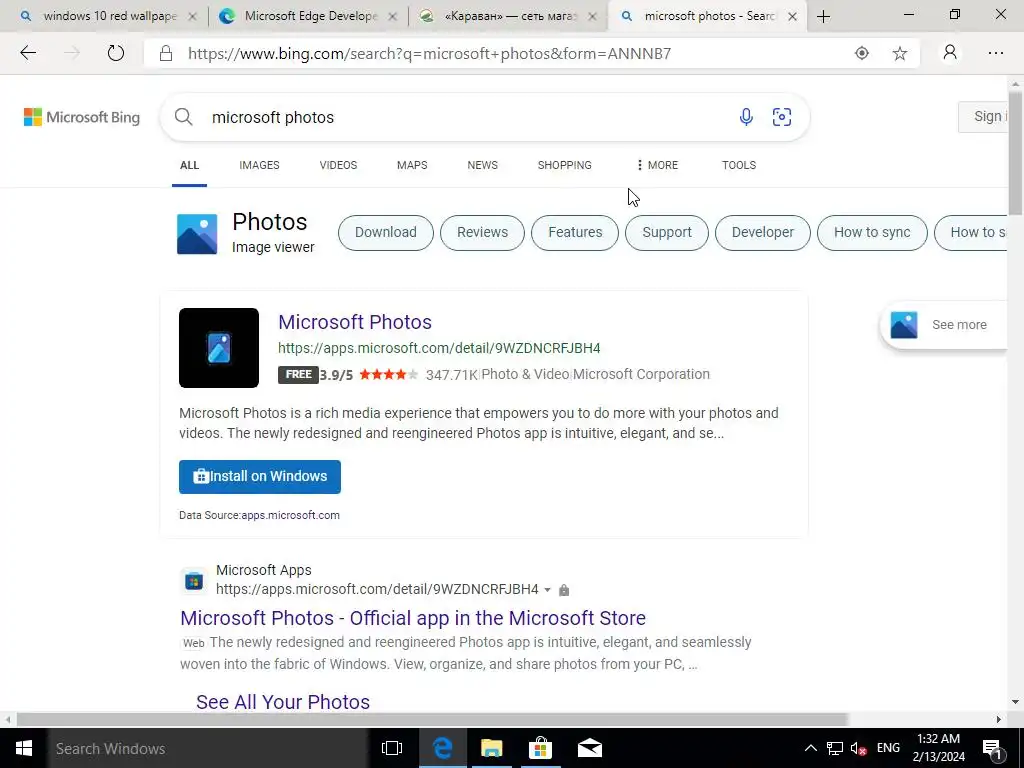Open visual search camera icon
1024x768 pixels.
(782, 117)
